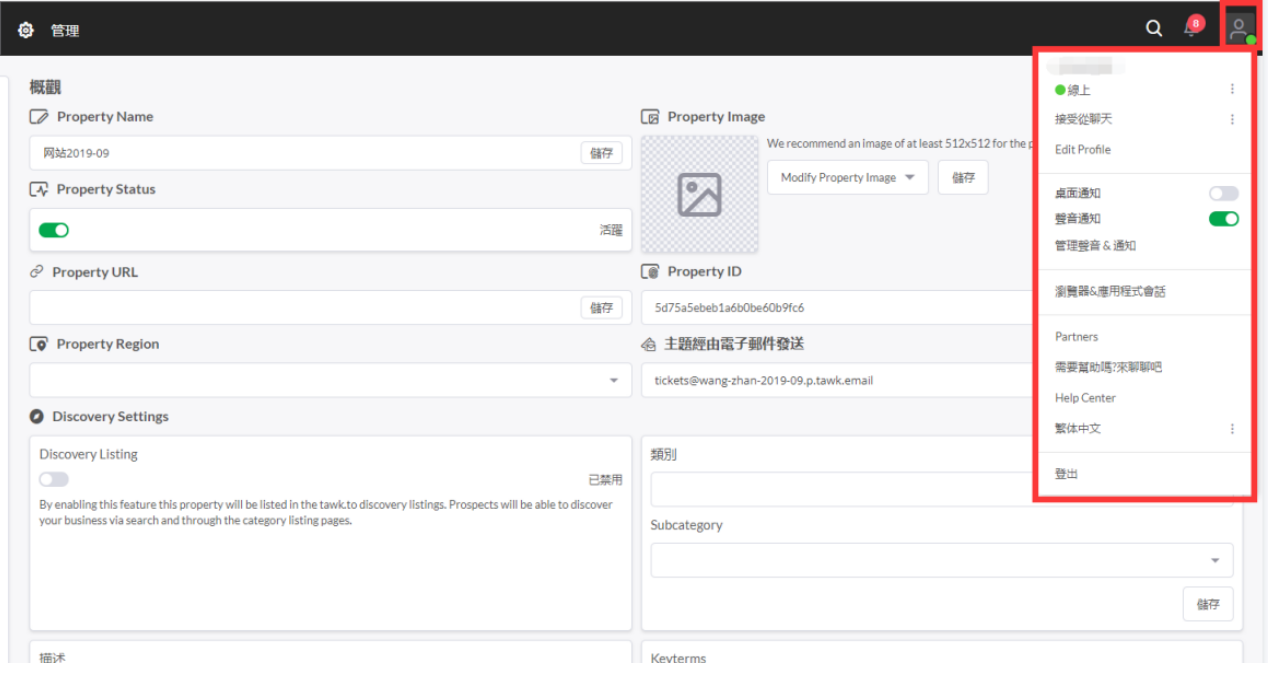Expand the Subcategory dropdown
Viewport: 1270px width, 679px height.
click(1214, 561)
